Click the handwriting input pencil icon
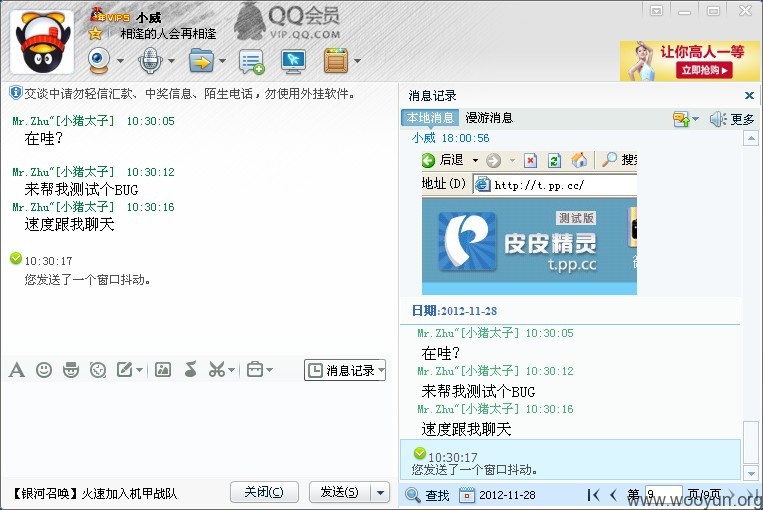Viewport: 763px width, 510px height. (125, 370)
